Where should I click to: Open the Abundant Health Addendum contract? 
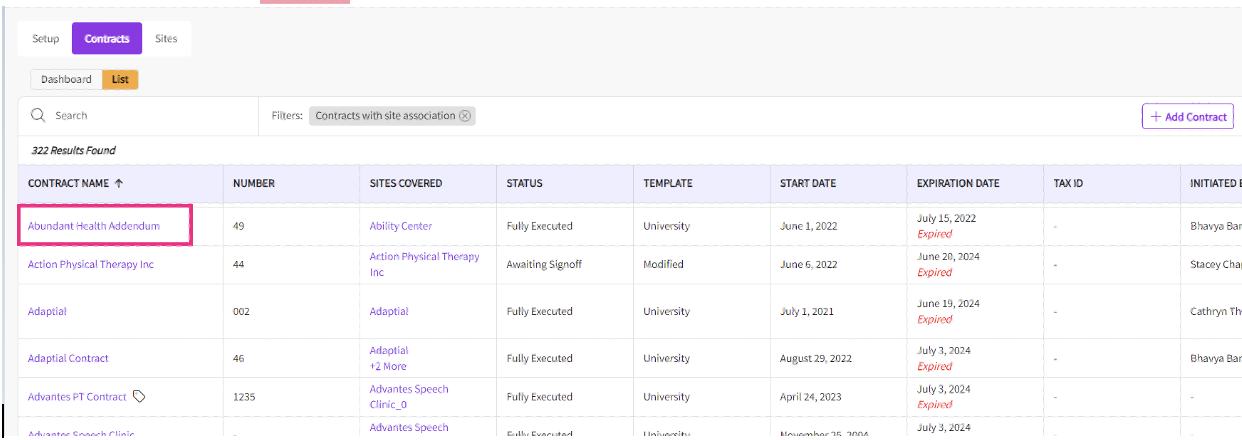[x=94, y=226]
